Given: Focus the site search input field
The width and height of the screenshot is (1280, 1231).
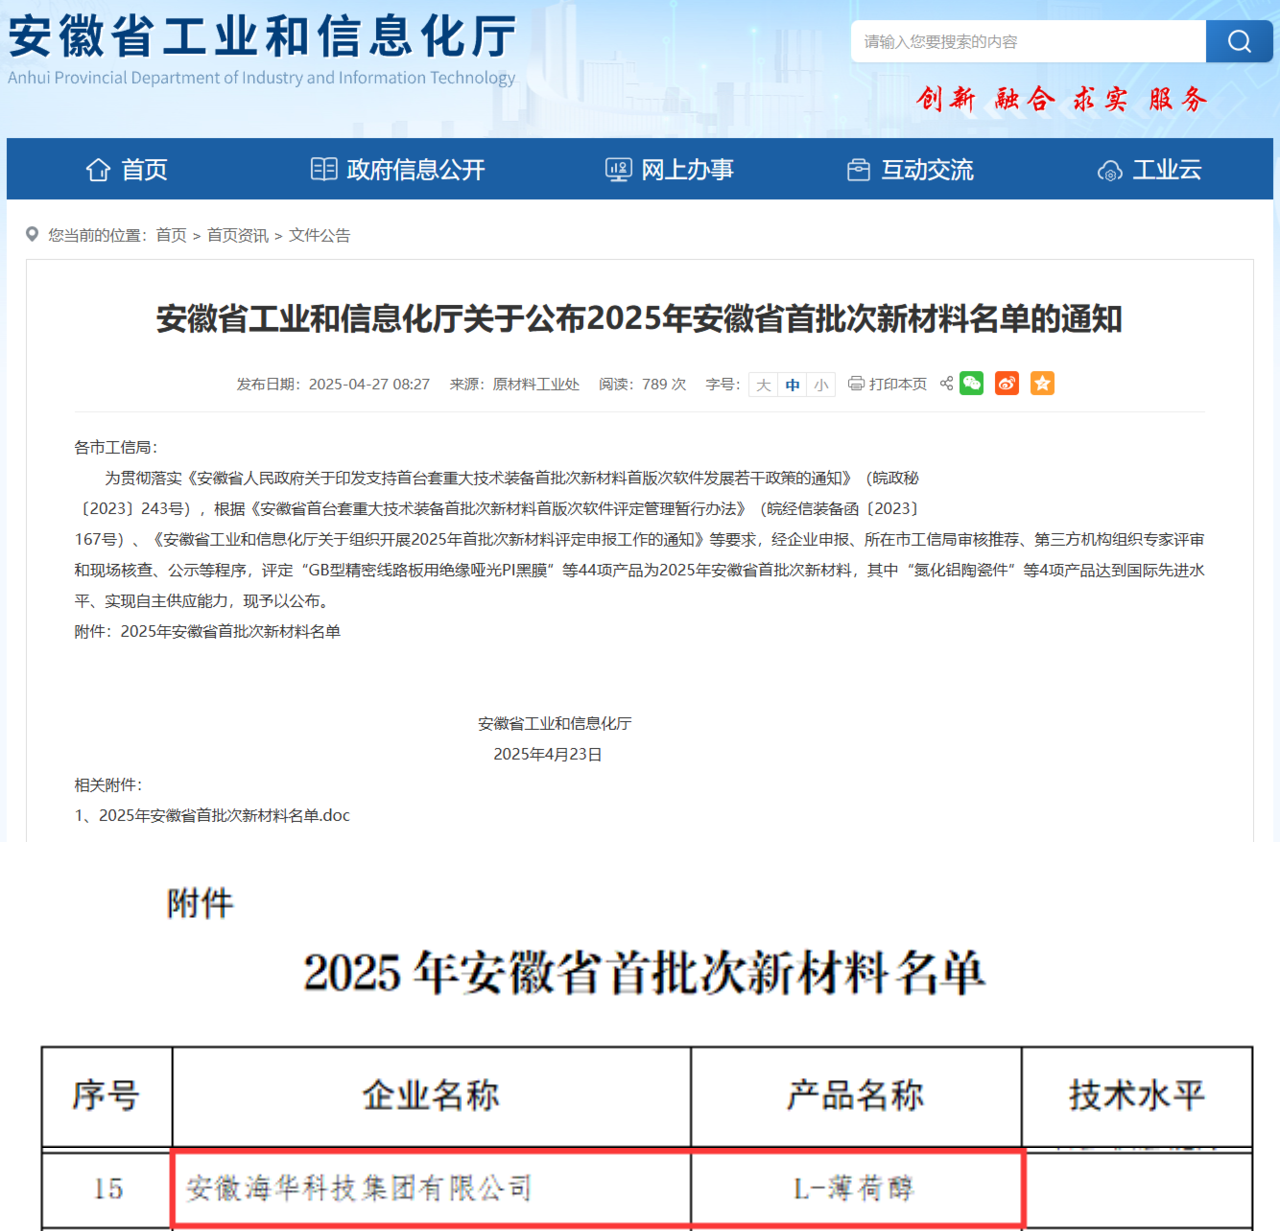Looking at the screenshot, I should (x=1027, y=42).
